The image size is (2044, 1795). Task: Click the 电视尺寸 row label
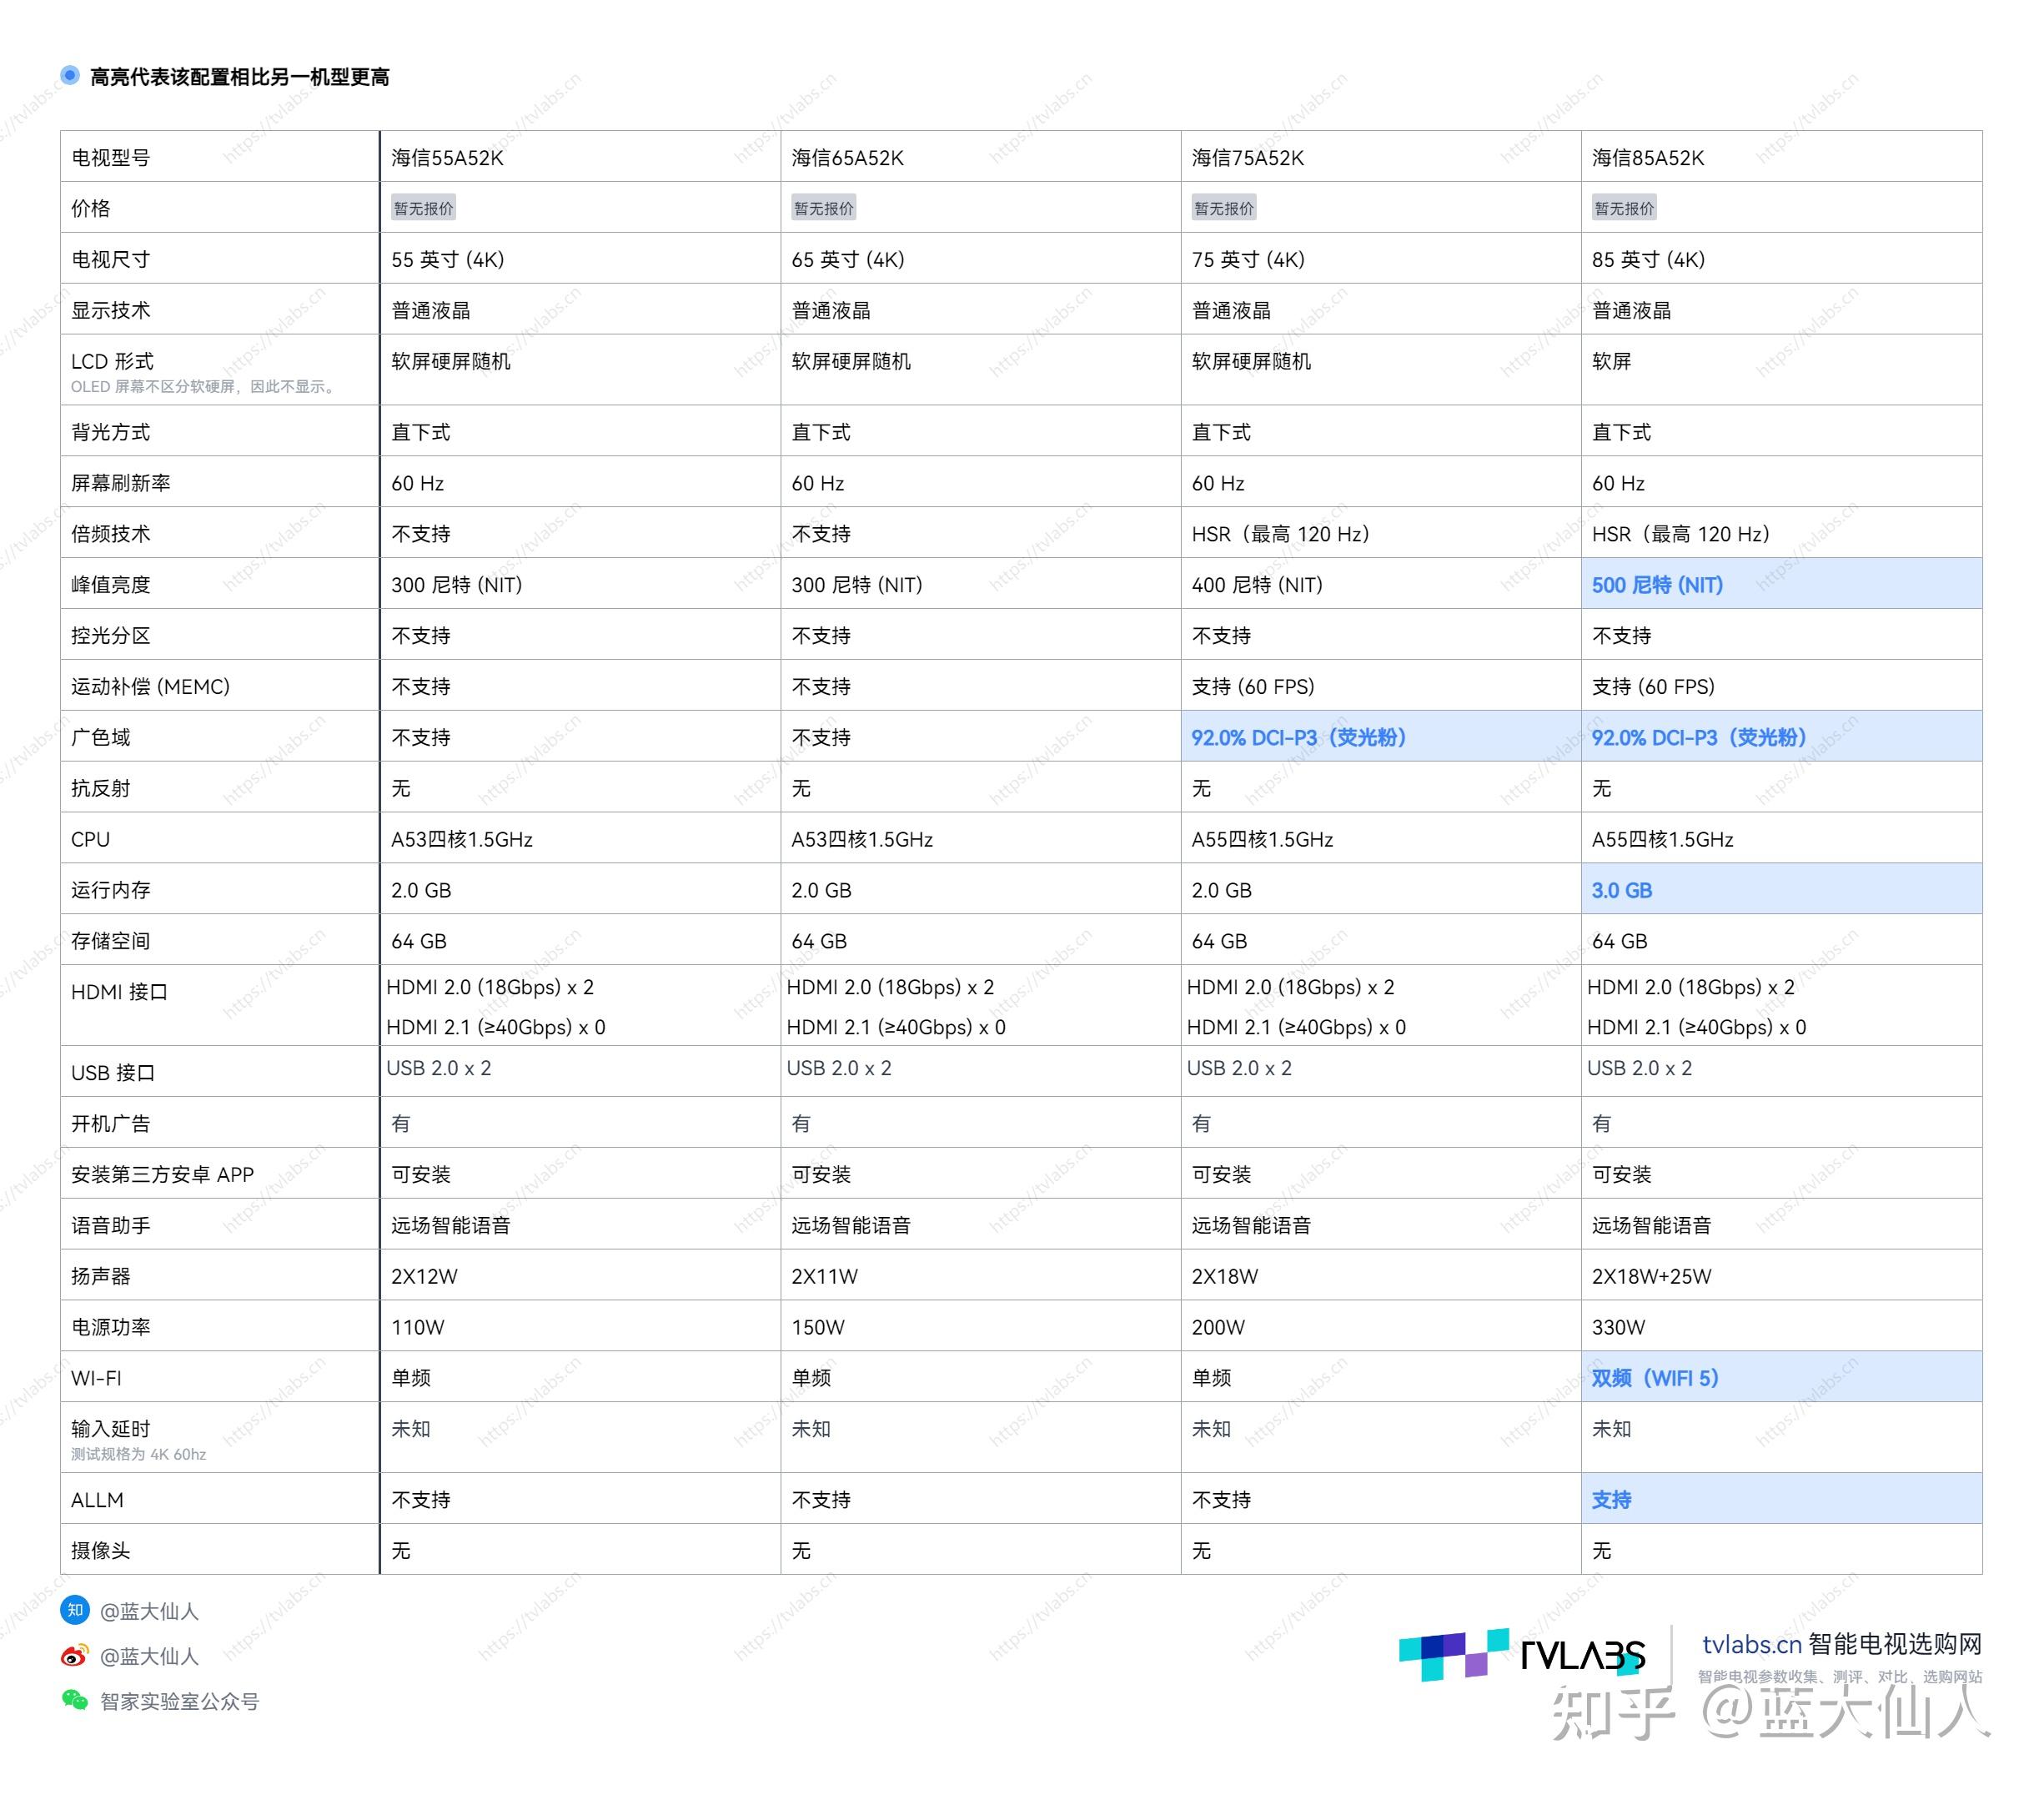(x=111, y=259)
